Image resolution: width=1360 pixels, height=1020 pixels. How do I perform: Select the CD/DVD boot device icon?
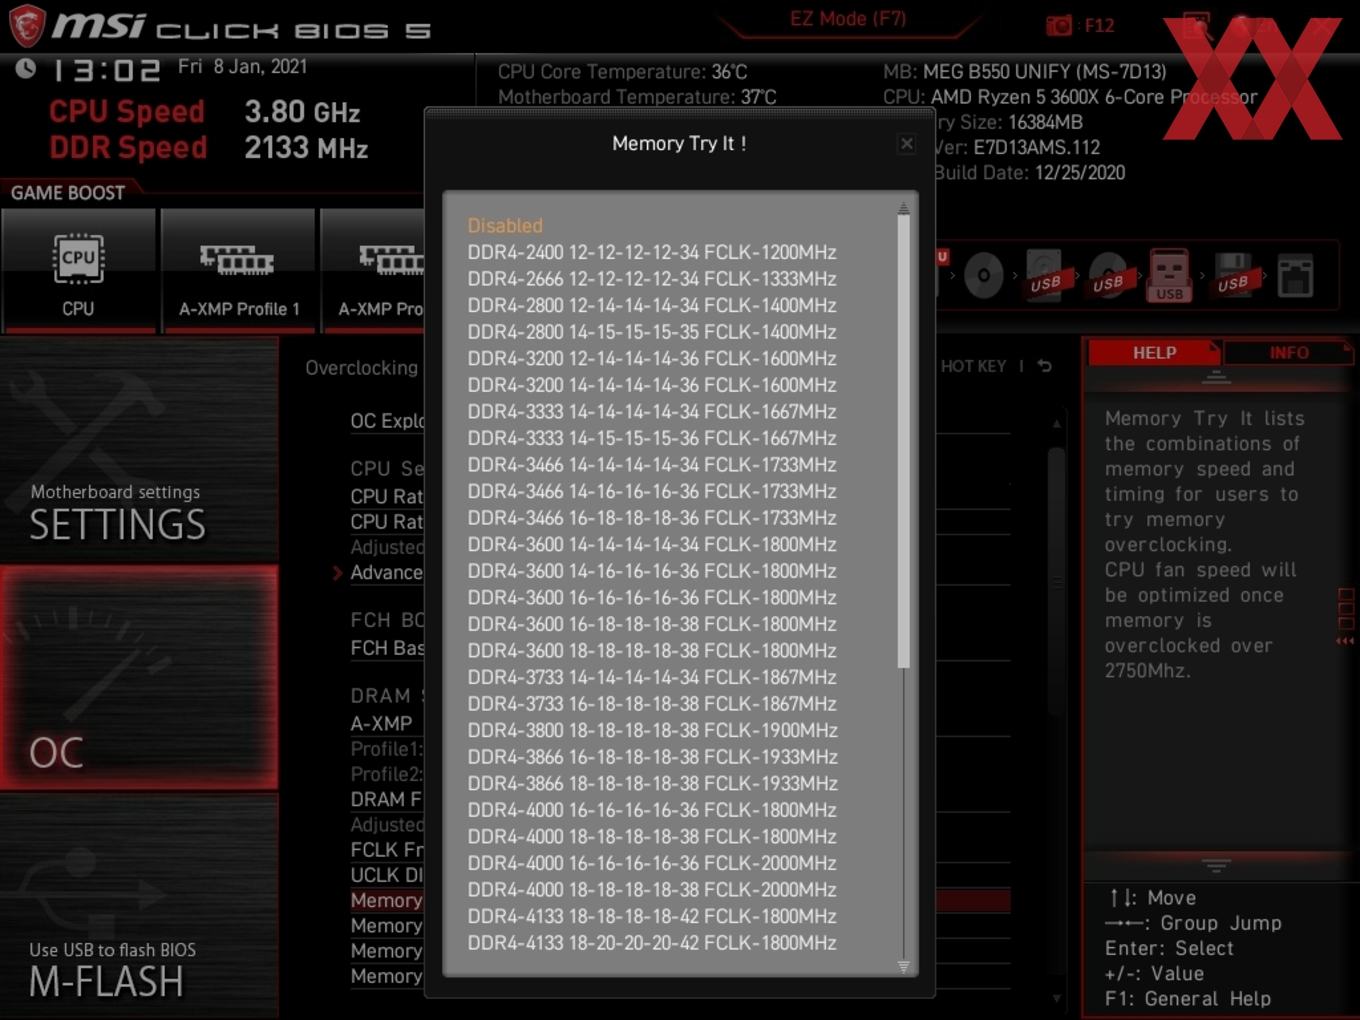[x=983, y=275]
